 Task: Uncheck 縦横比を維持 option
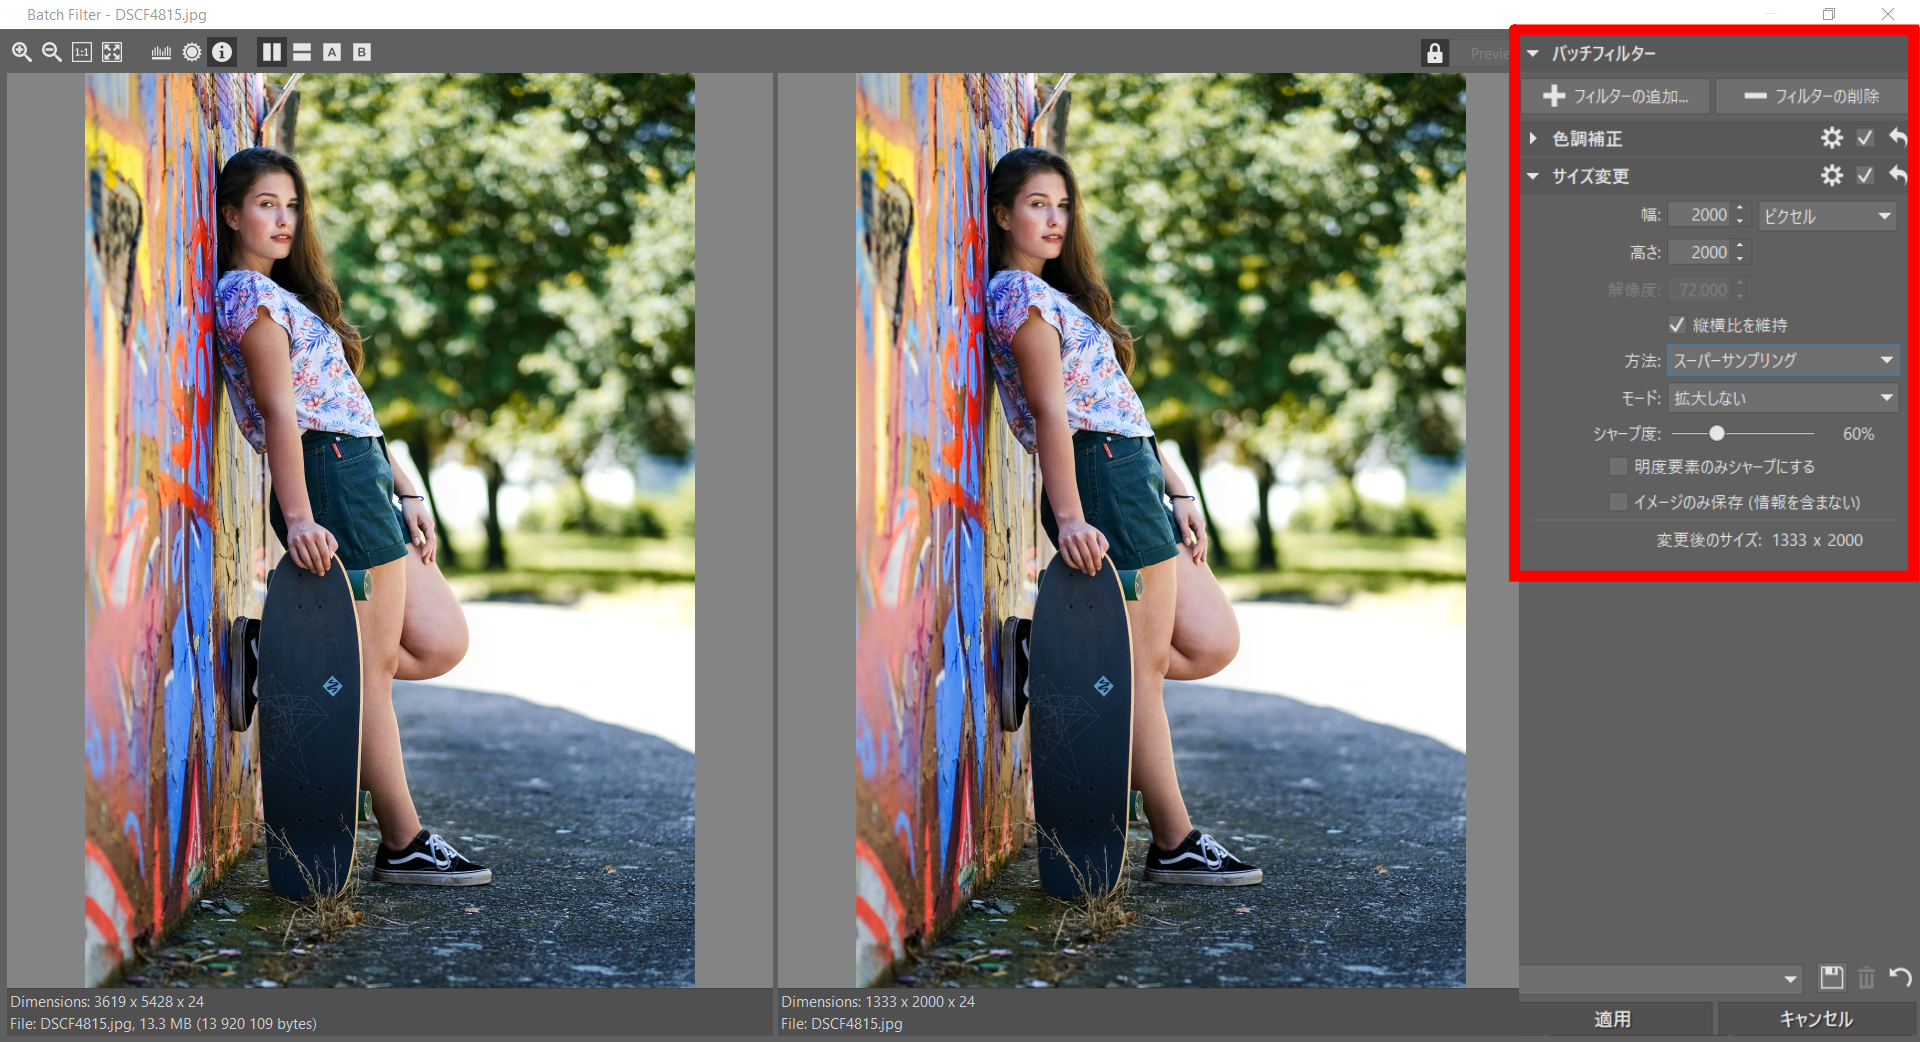pos(1677,325)
